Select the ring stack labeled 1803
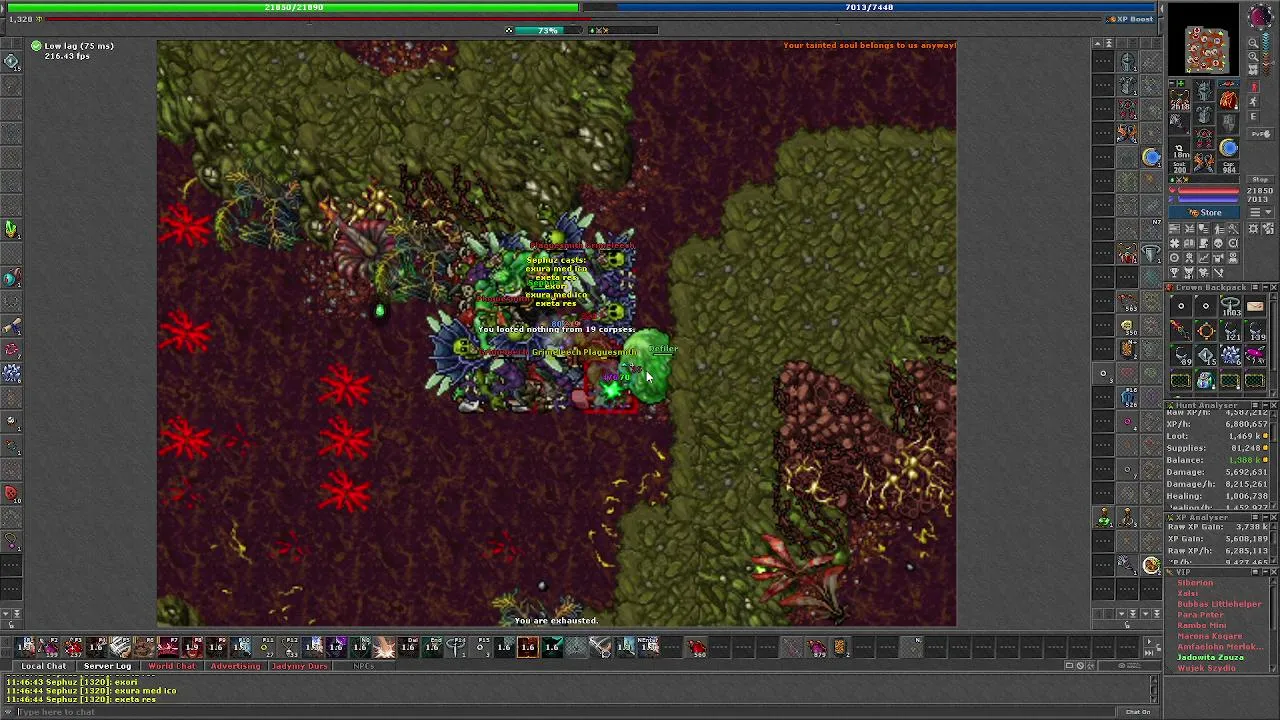1280x720 pixels. coord(1230,307)
